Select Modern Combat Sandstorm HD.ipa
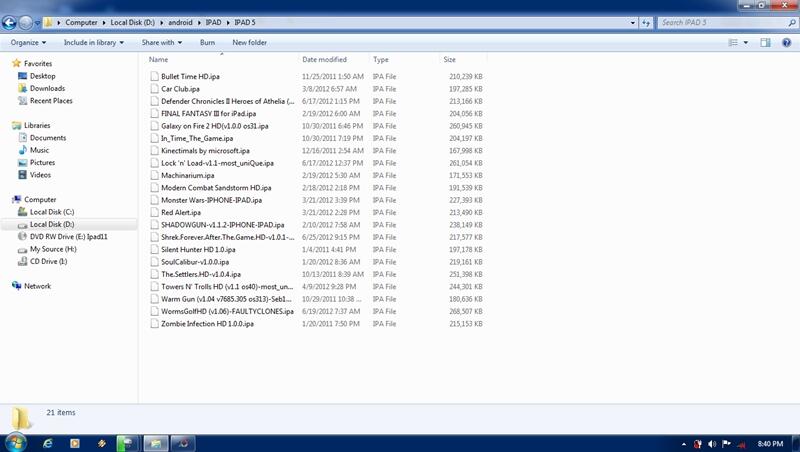The image size is (800, 452). click(x=216, y=188)
